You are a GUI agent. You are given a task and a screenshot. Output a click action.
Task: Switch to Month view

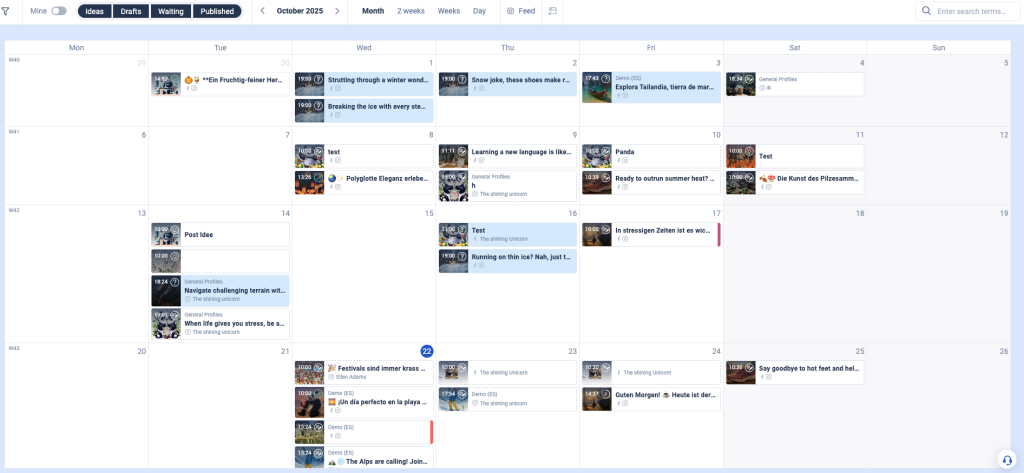pyautogui.click(x=373, y=11)
